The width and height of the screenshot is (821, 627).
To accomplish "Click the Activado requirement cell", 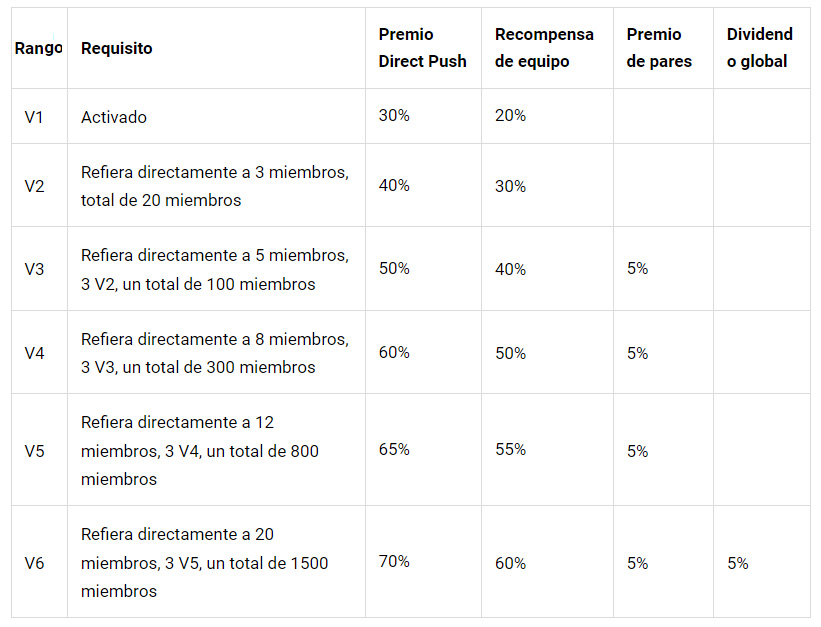I will tap(114, 117).
